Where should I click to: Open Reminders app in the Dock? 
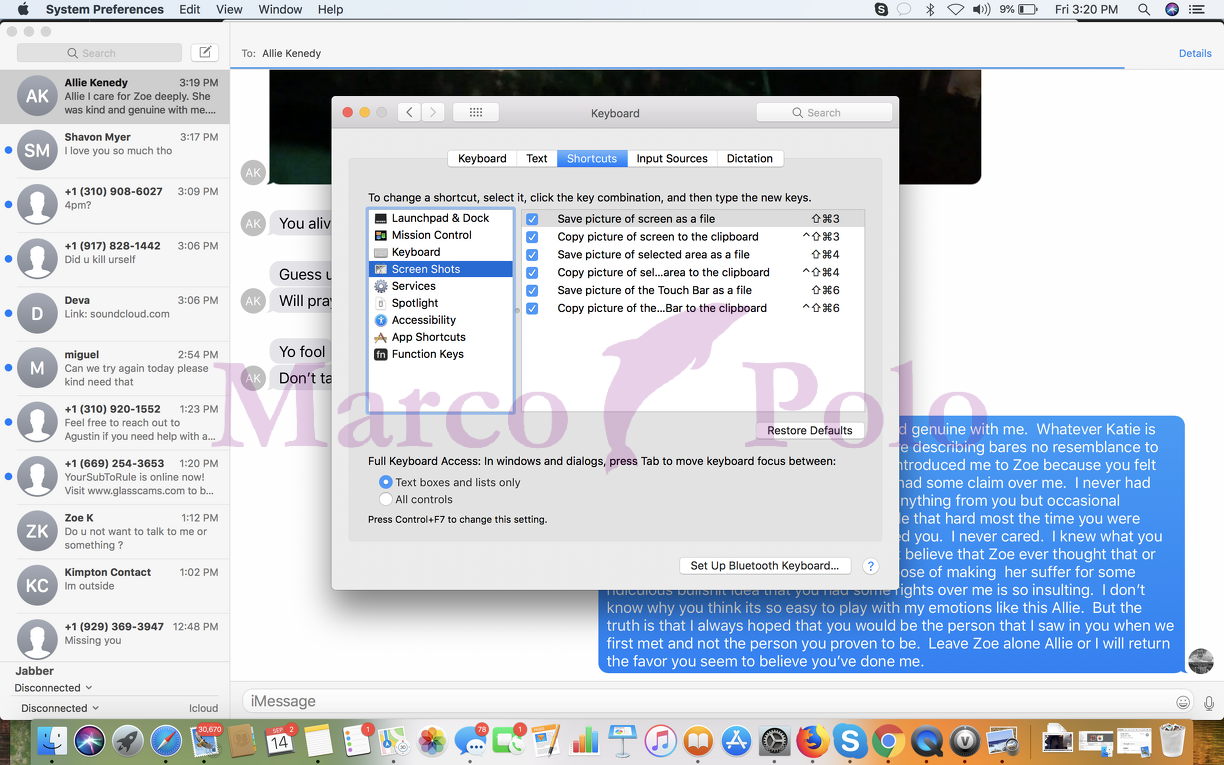pos(356,741)
